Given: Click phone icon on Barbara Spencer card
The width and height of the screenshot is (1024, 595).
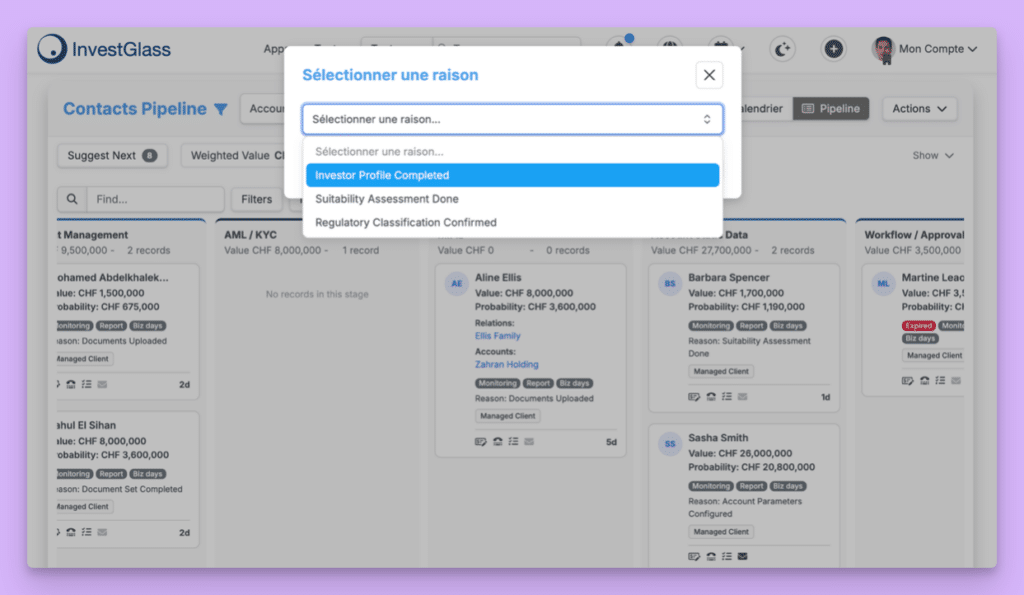Looking at the screenshot, I should coord(711,397).
